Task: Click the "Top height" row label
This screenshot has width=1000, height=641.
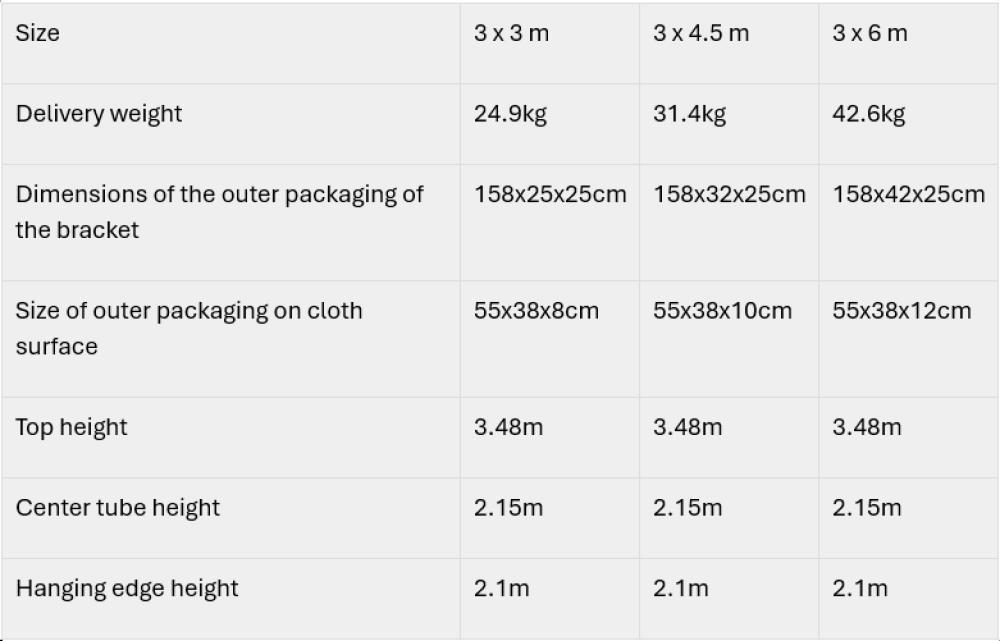Action: (x=71, y=427)
